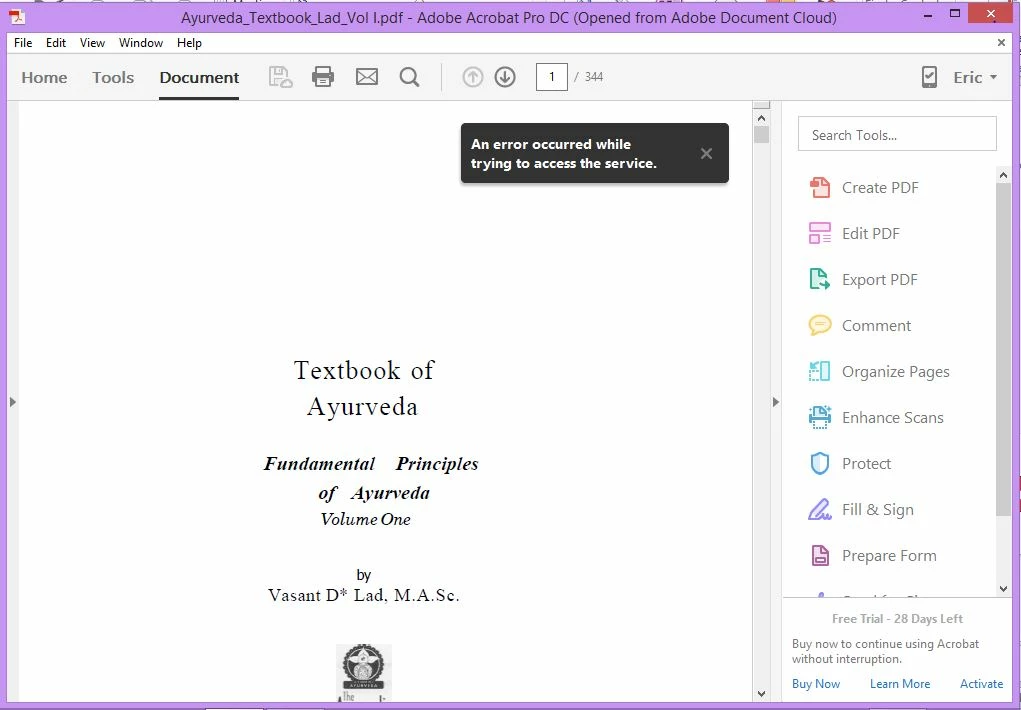
Task: Open the Create PDF tool
Action: click(x=863, y=188)
